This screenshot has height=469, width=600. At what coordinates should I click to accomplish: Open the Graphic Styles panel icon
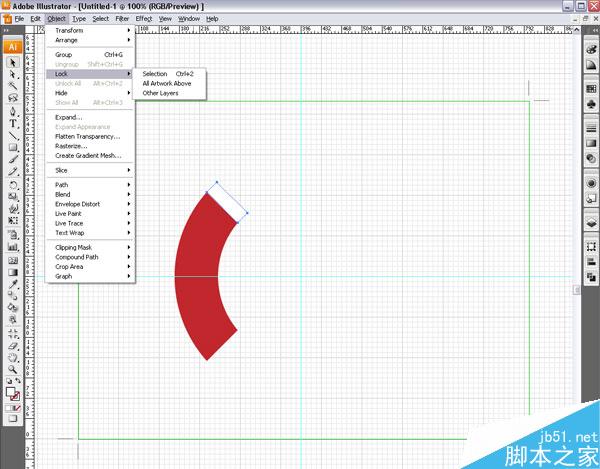[591, 198]
